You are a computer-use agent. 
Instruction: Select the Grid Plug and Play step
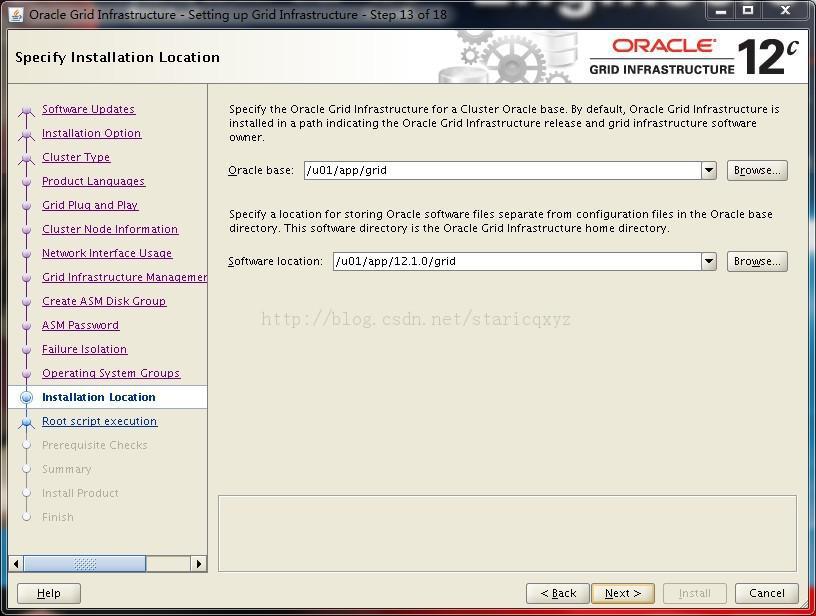[x=90, y=205]
